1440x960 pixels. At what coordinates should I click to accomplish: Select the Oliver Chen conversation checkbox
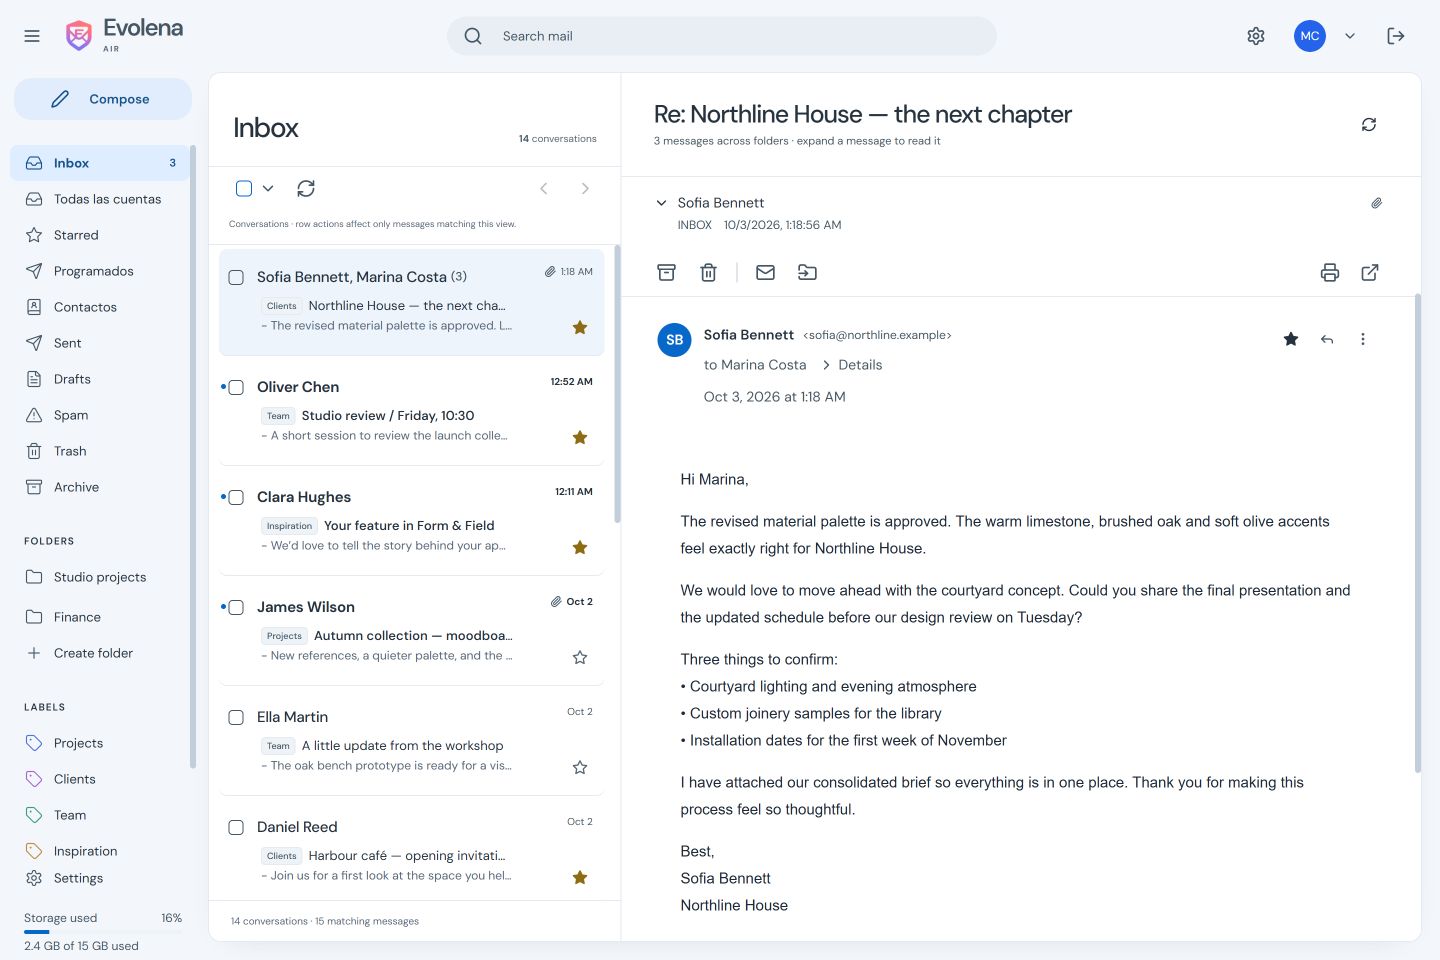[x=236, y=387]
